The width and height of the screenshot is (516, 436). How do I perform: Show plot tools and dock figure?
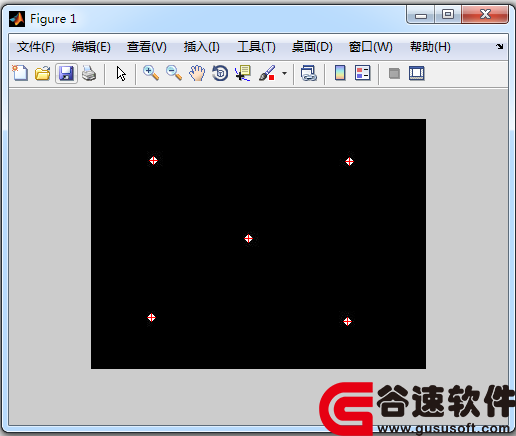coord(417,73)
